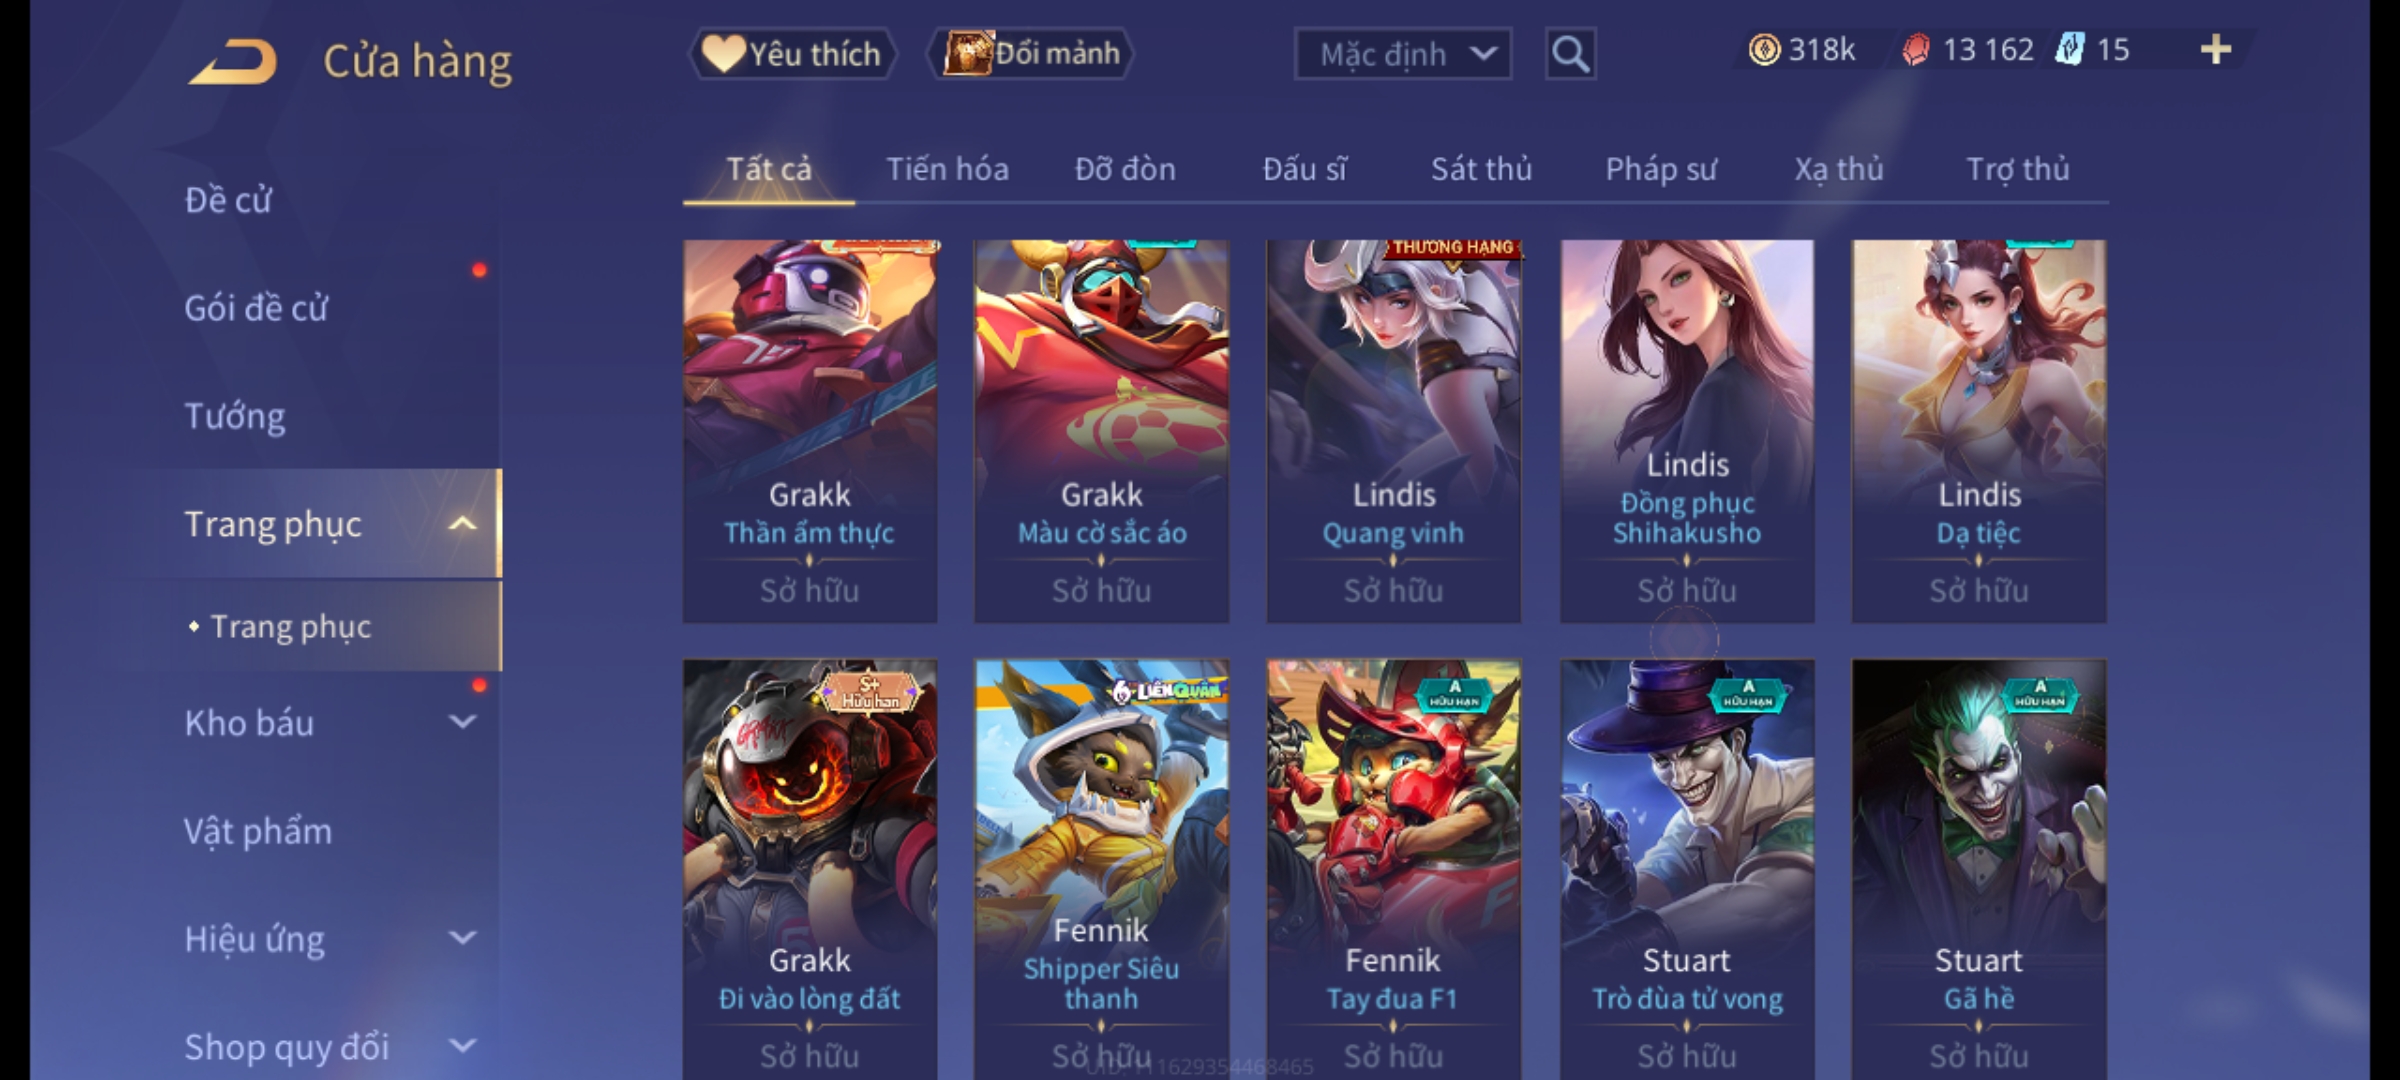
Task: Open the search magnifier icon
Action: pyautogui.click(x=1570, y=54)
